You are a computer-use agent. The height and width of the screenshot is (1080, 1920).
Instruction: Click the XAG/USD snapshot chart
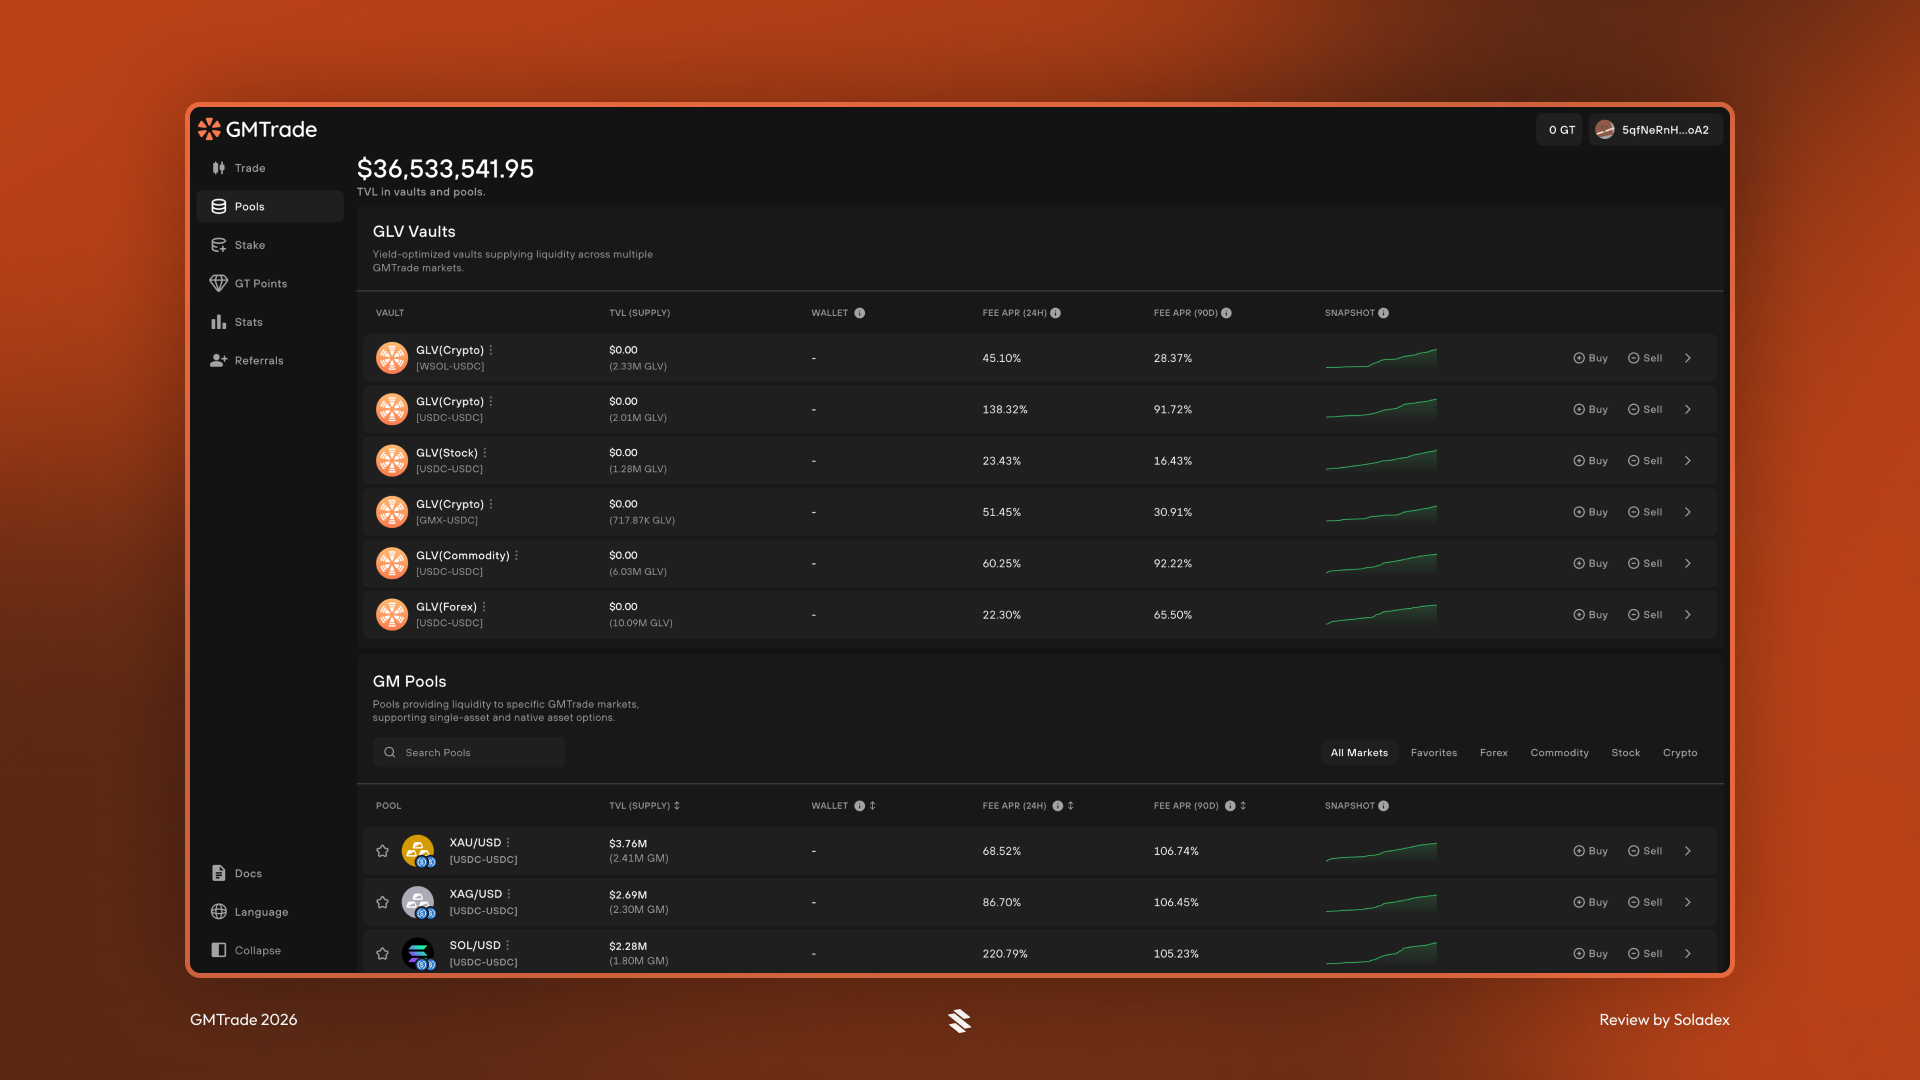[1381, 902]
